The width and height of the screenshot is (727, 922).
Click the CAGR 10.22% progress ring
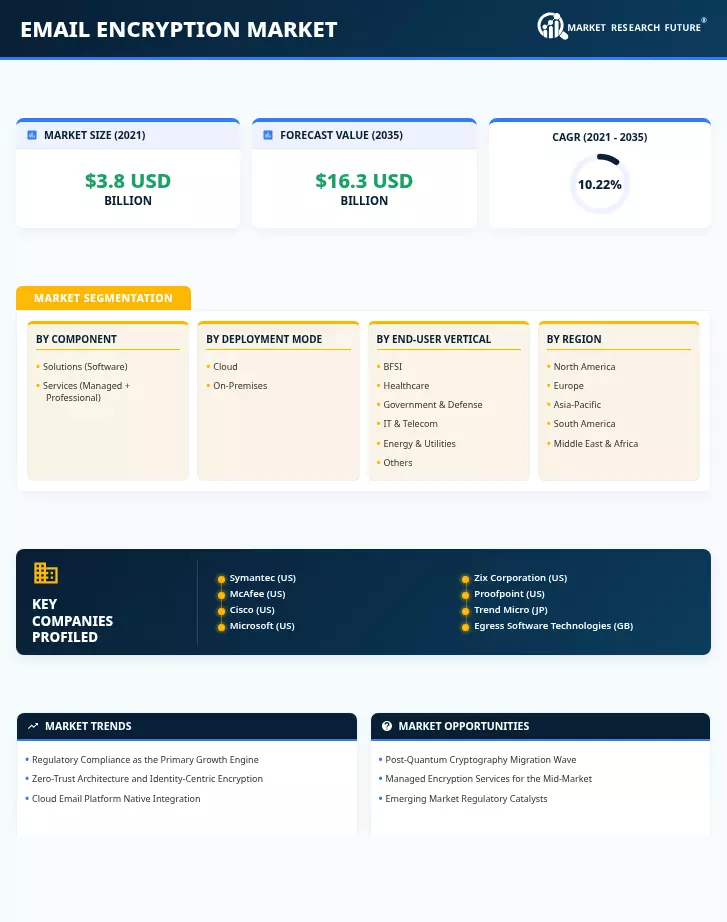click(x=599, y=184)
